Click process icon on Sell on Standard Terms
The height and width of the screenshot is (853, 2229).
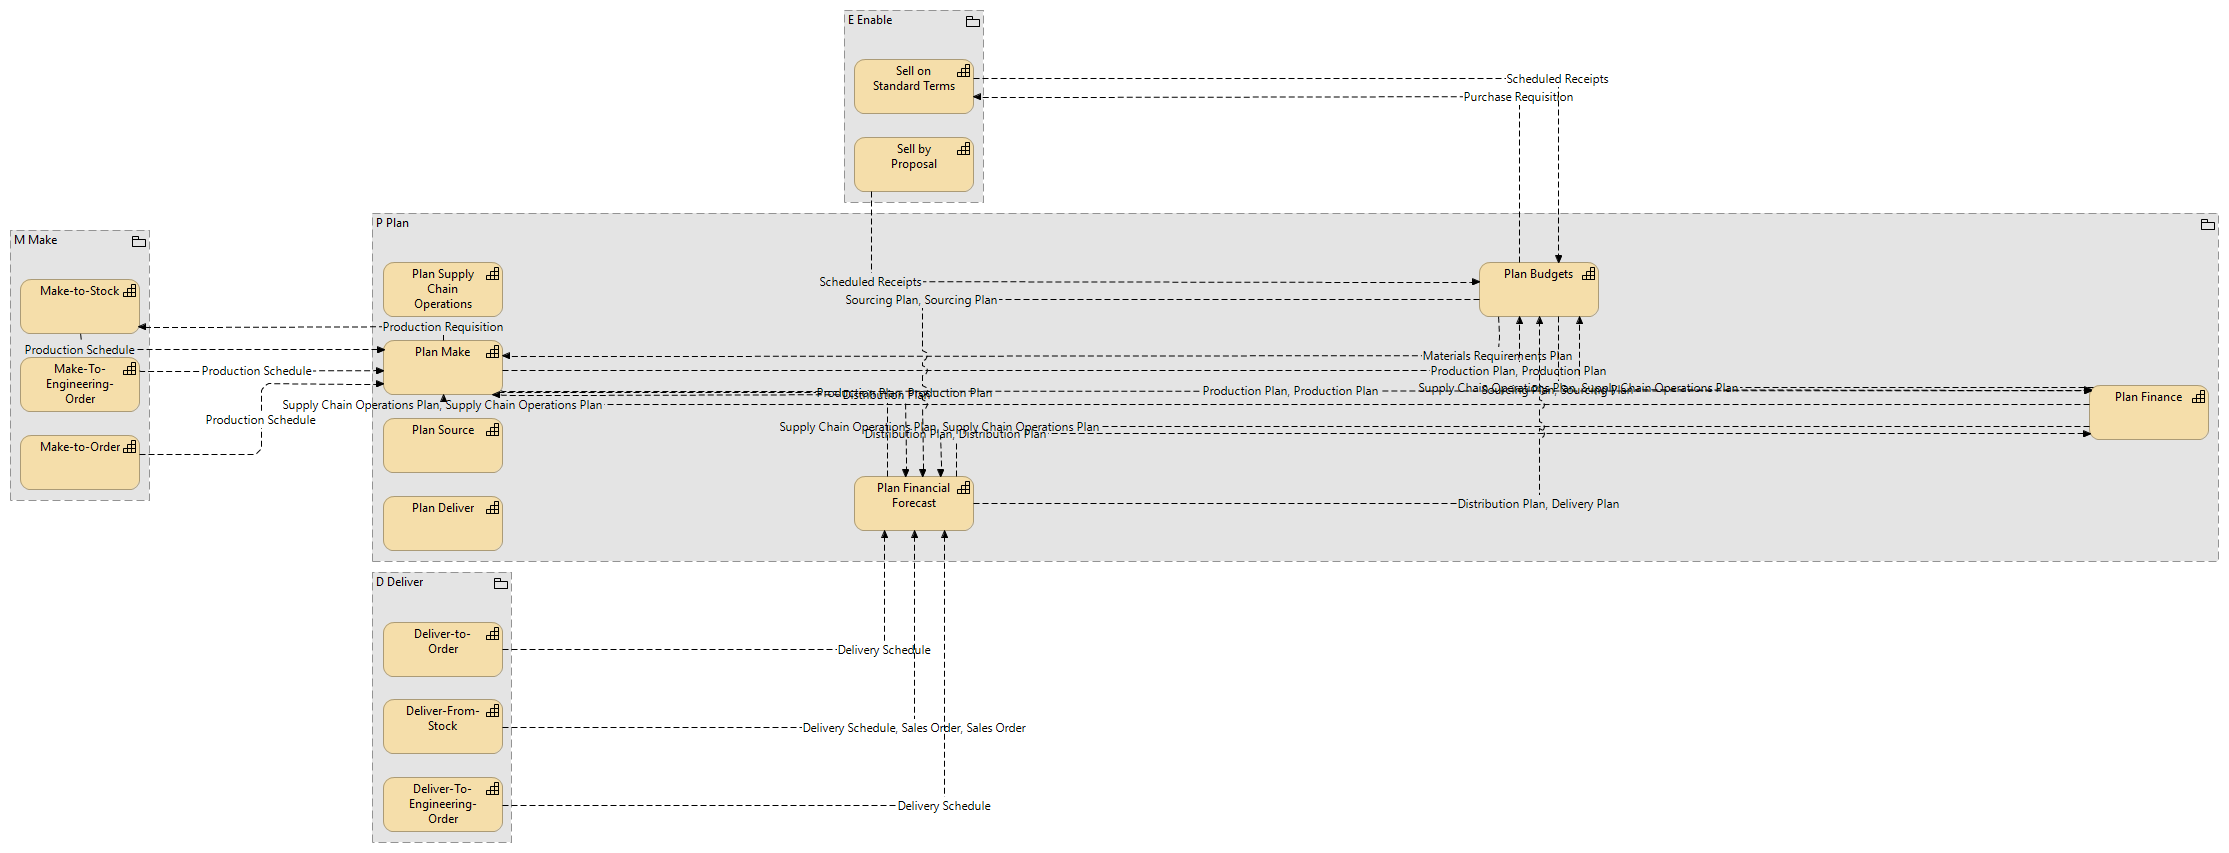pos(963,71)
